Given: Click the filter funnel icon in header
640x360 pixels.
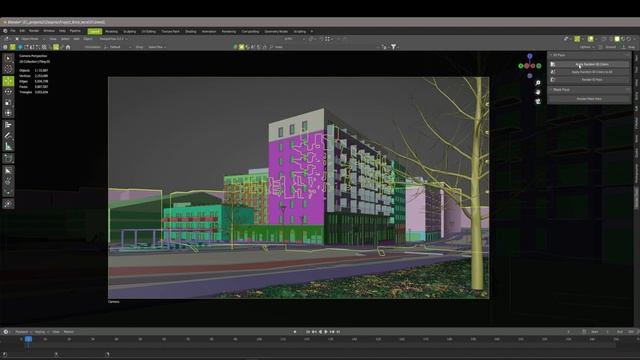Looking at the screenshot, I should [x=393, y=47].
